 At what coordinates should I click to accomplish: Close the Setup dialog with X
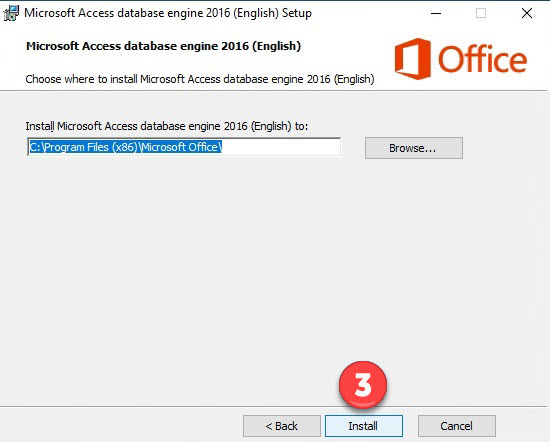(527, 13)
